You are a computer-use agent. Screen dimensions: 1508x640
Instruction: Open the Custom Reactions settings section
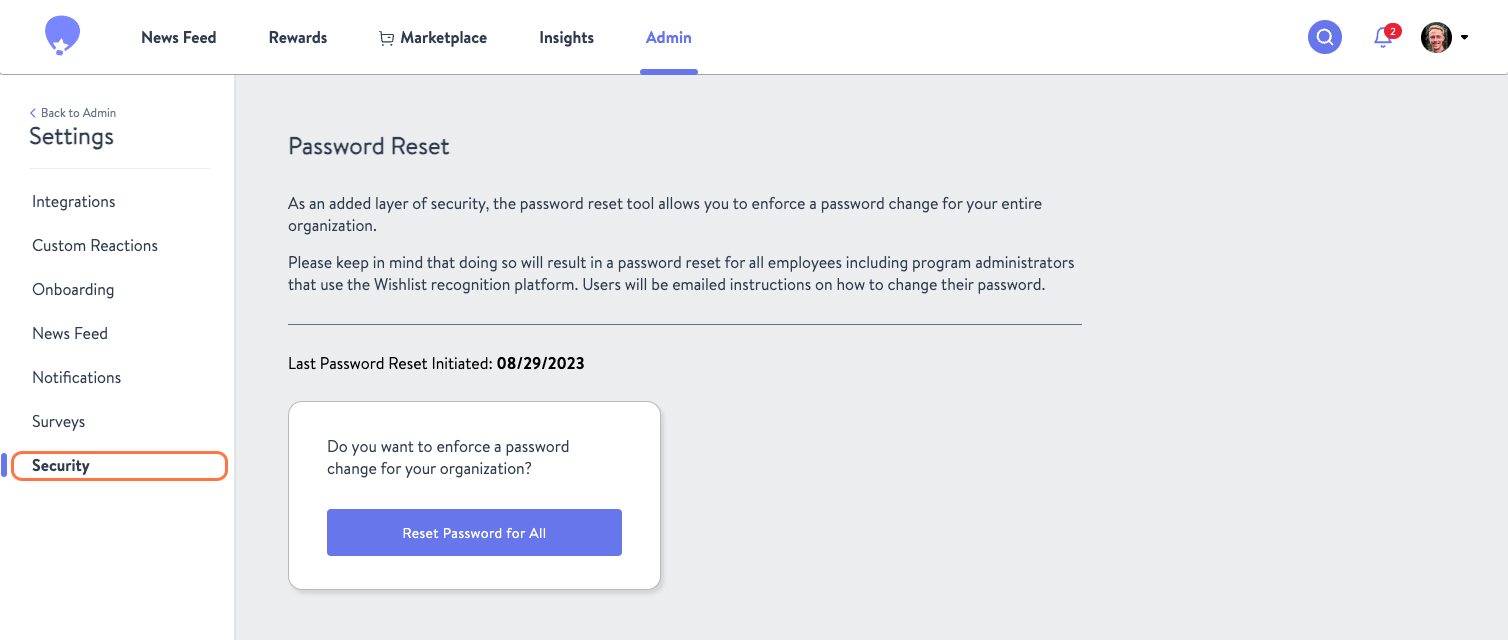click(95, 245)
